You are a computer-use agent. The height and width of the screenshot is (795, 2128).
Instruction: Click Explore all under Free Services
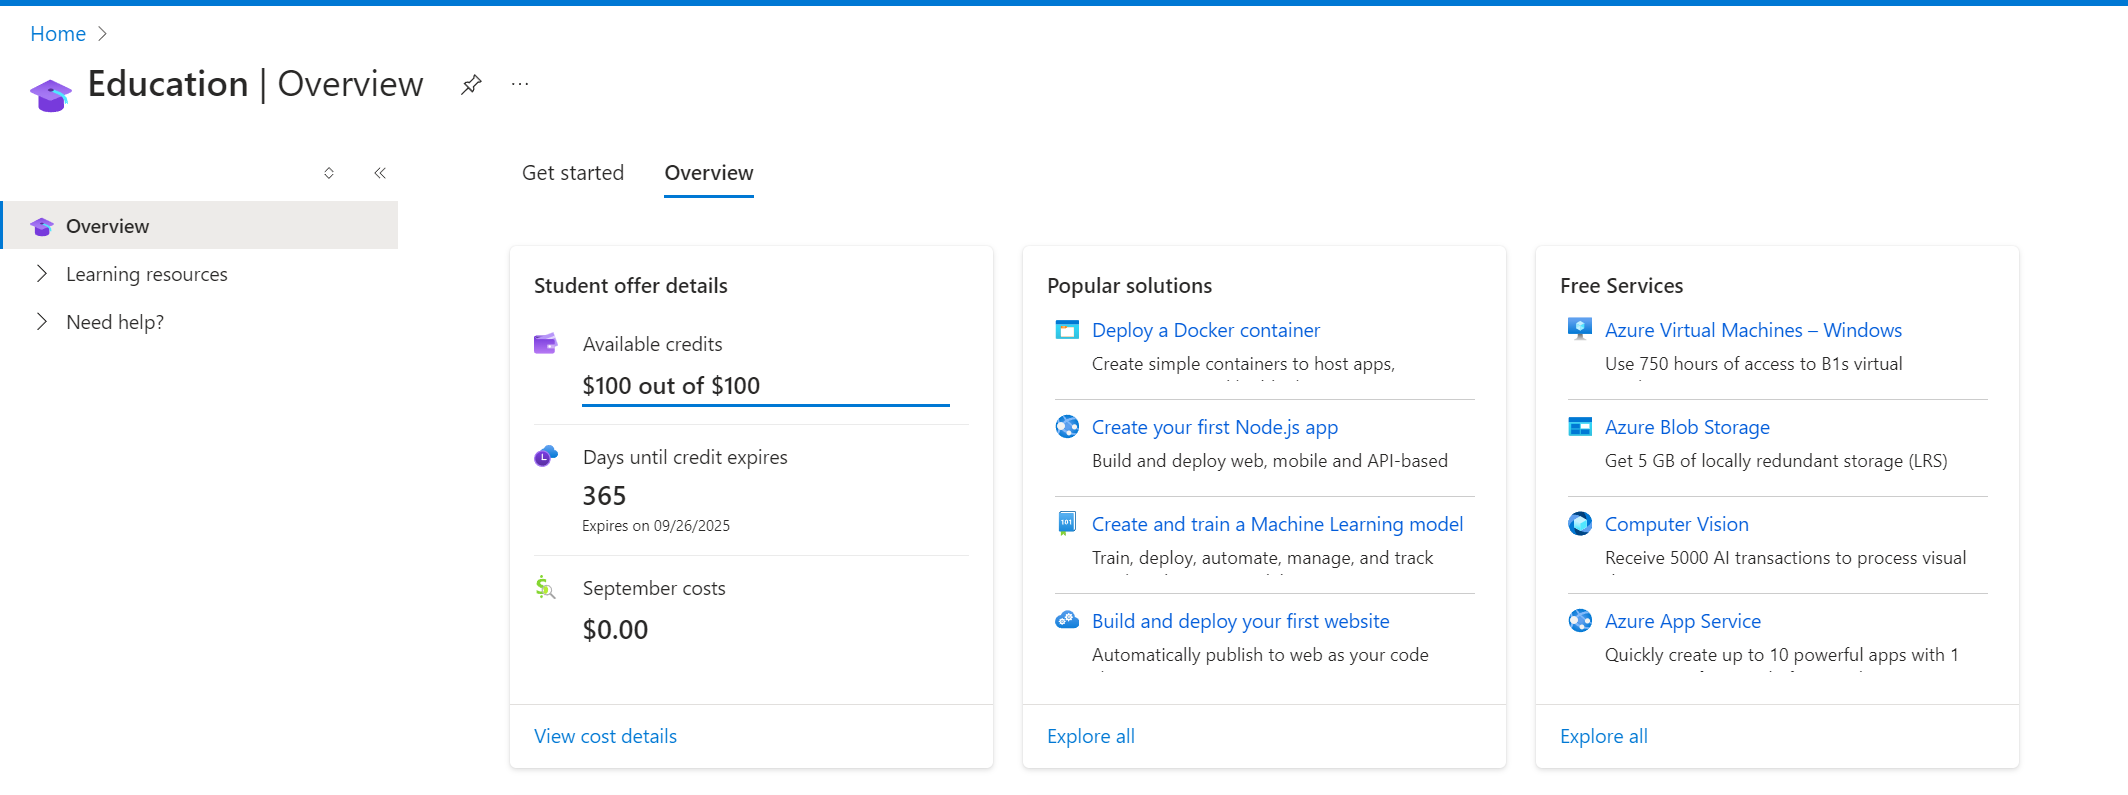click(x=1604, y=736)
